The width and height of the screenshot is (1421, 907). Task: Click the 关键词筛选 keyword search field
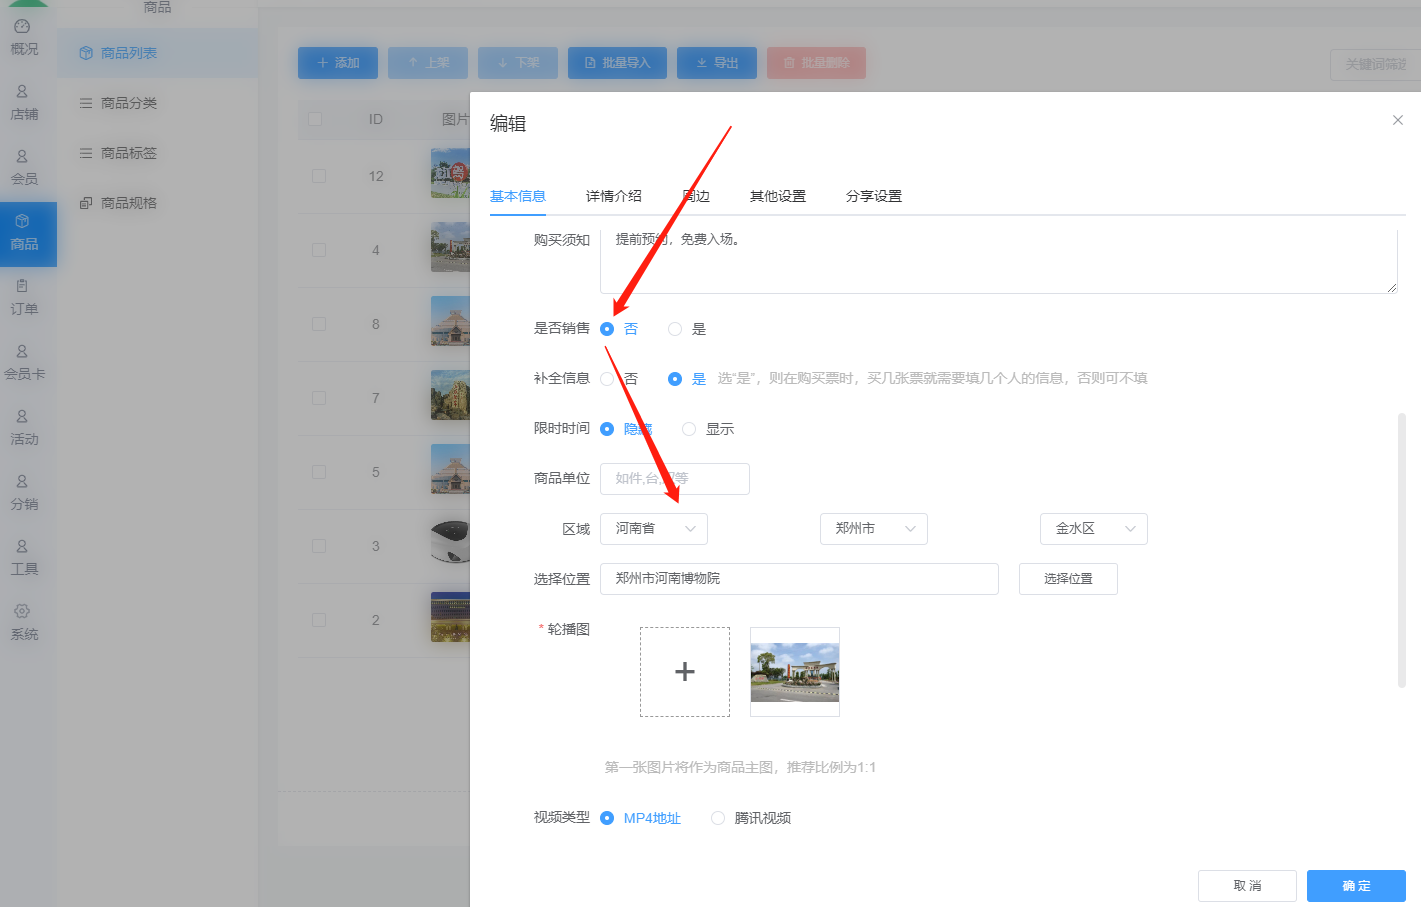coord(1376,64)
